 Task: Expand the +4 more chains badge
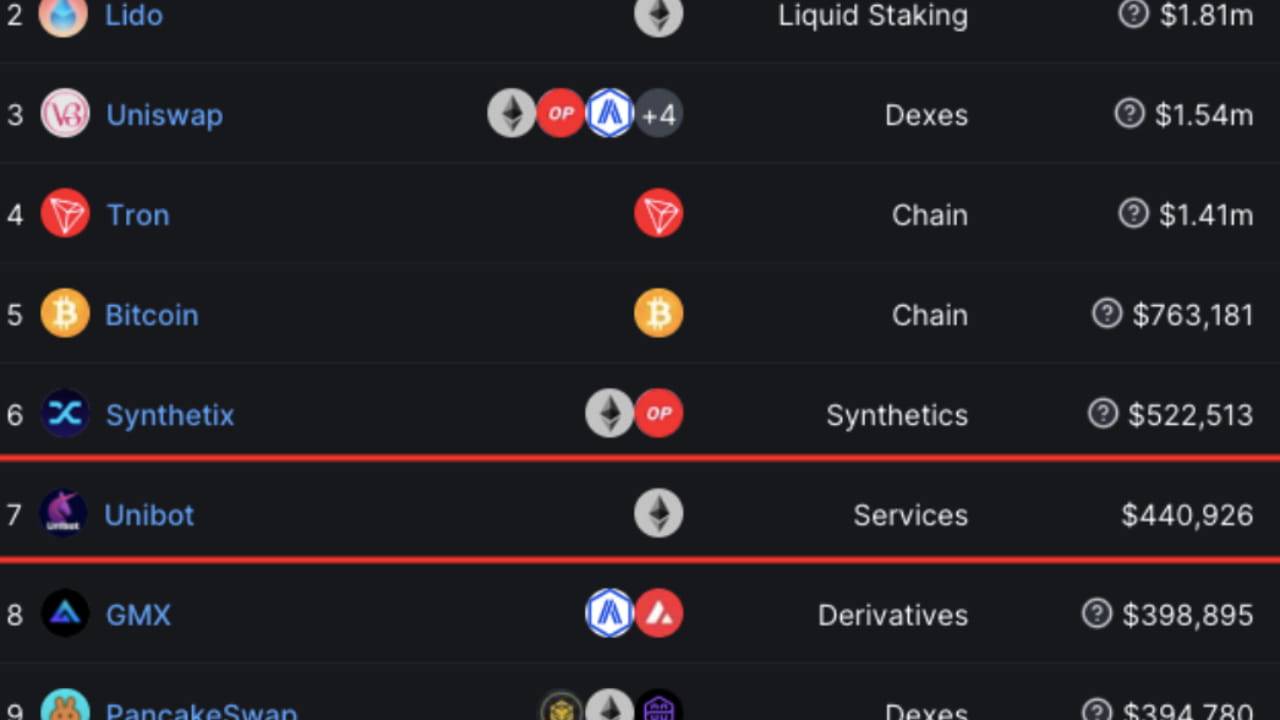point(659,114)
